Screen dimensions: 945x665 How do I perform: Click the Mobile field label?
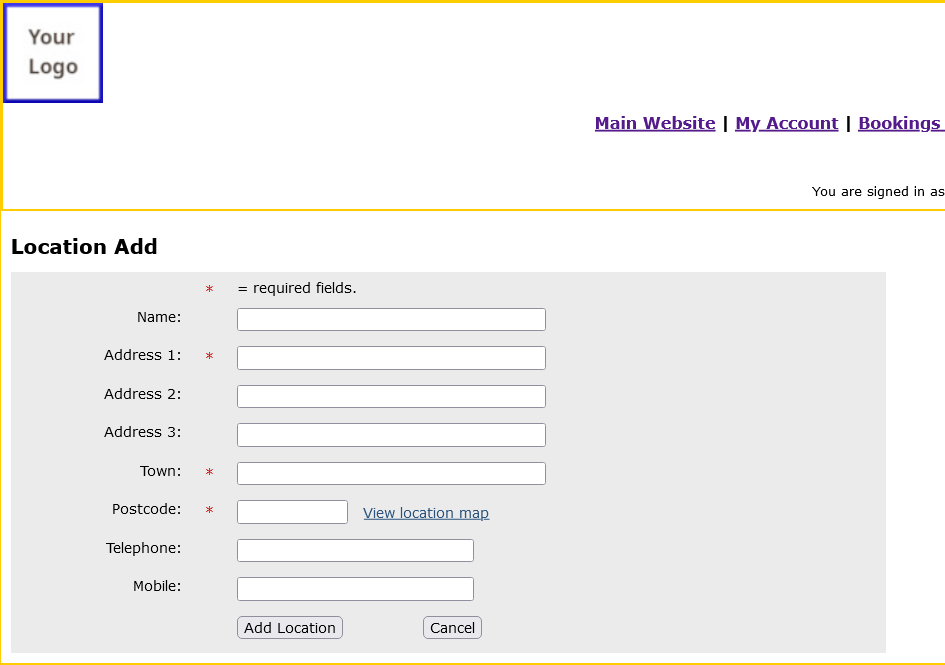[x=157, y=586]
